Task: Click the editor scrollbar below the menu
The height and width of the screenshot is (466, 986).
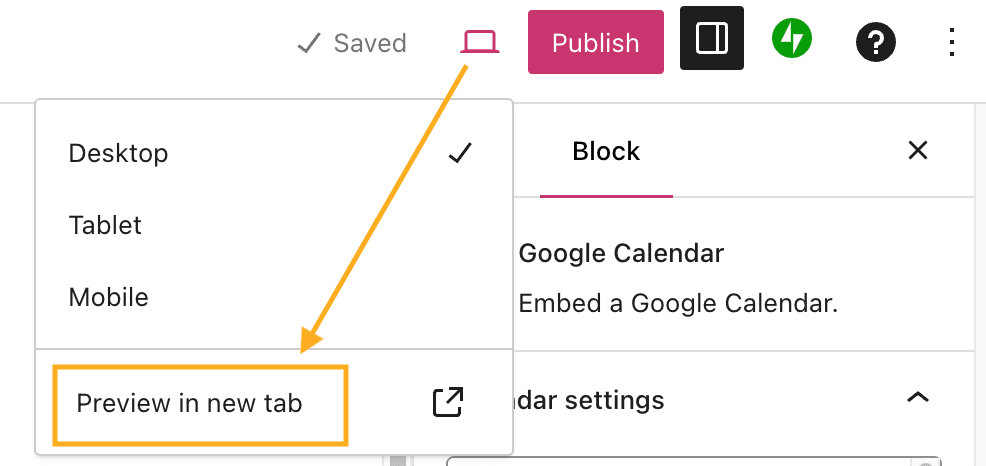Action: click(x=397, y=460)
